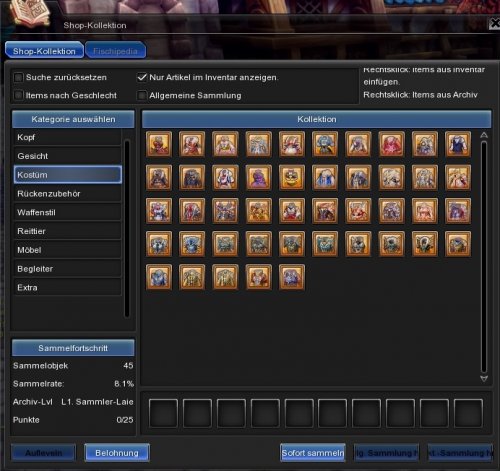Select the Kostüm category
500x471 pixels.
(67, 175)
